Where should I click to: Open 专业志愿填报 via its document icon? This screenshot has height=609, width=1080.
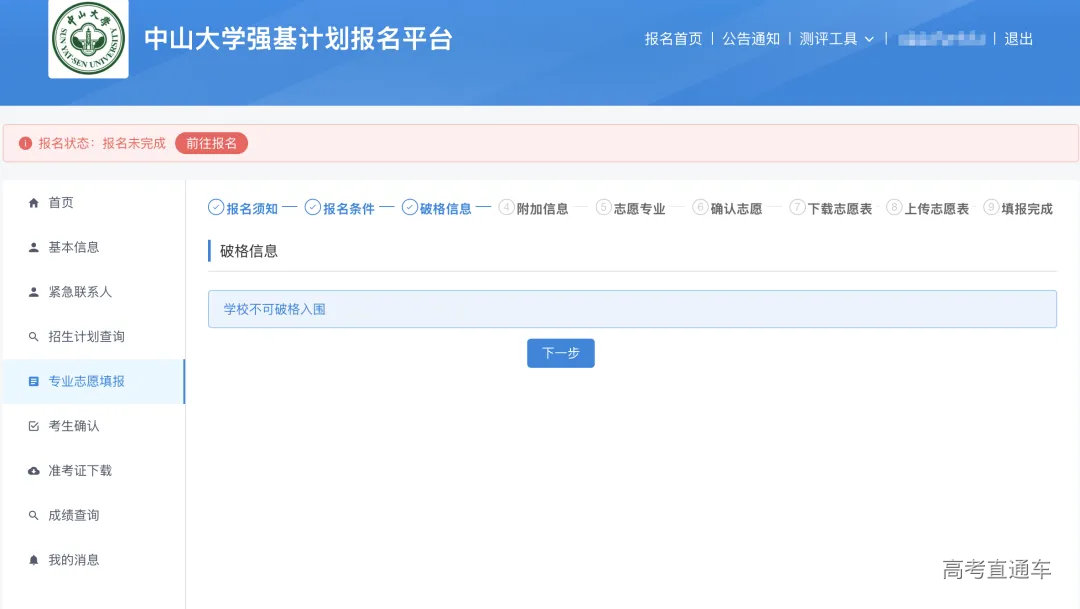(x=34, y=381)
